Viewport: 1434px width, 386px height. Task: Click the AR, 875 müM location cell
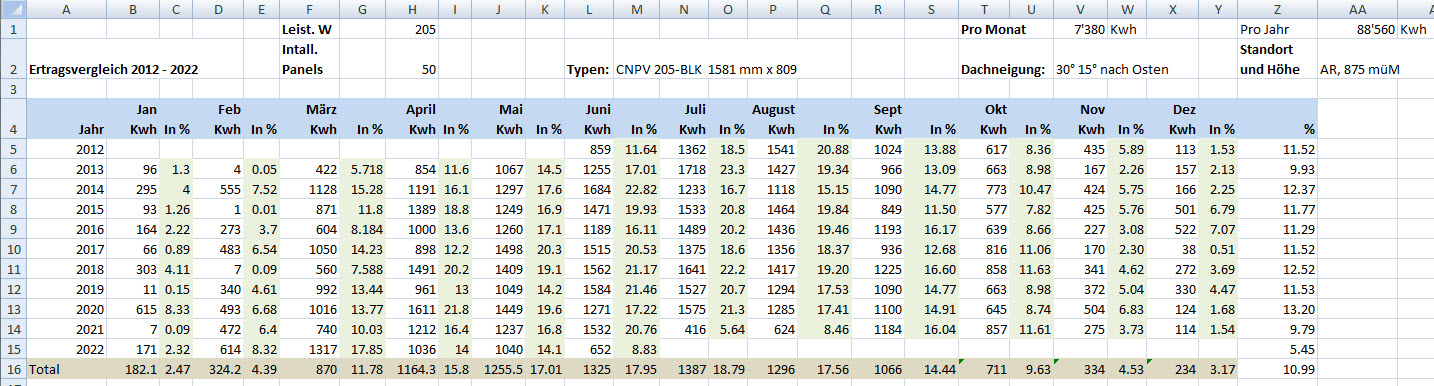[1359, 70]
